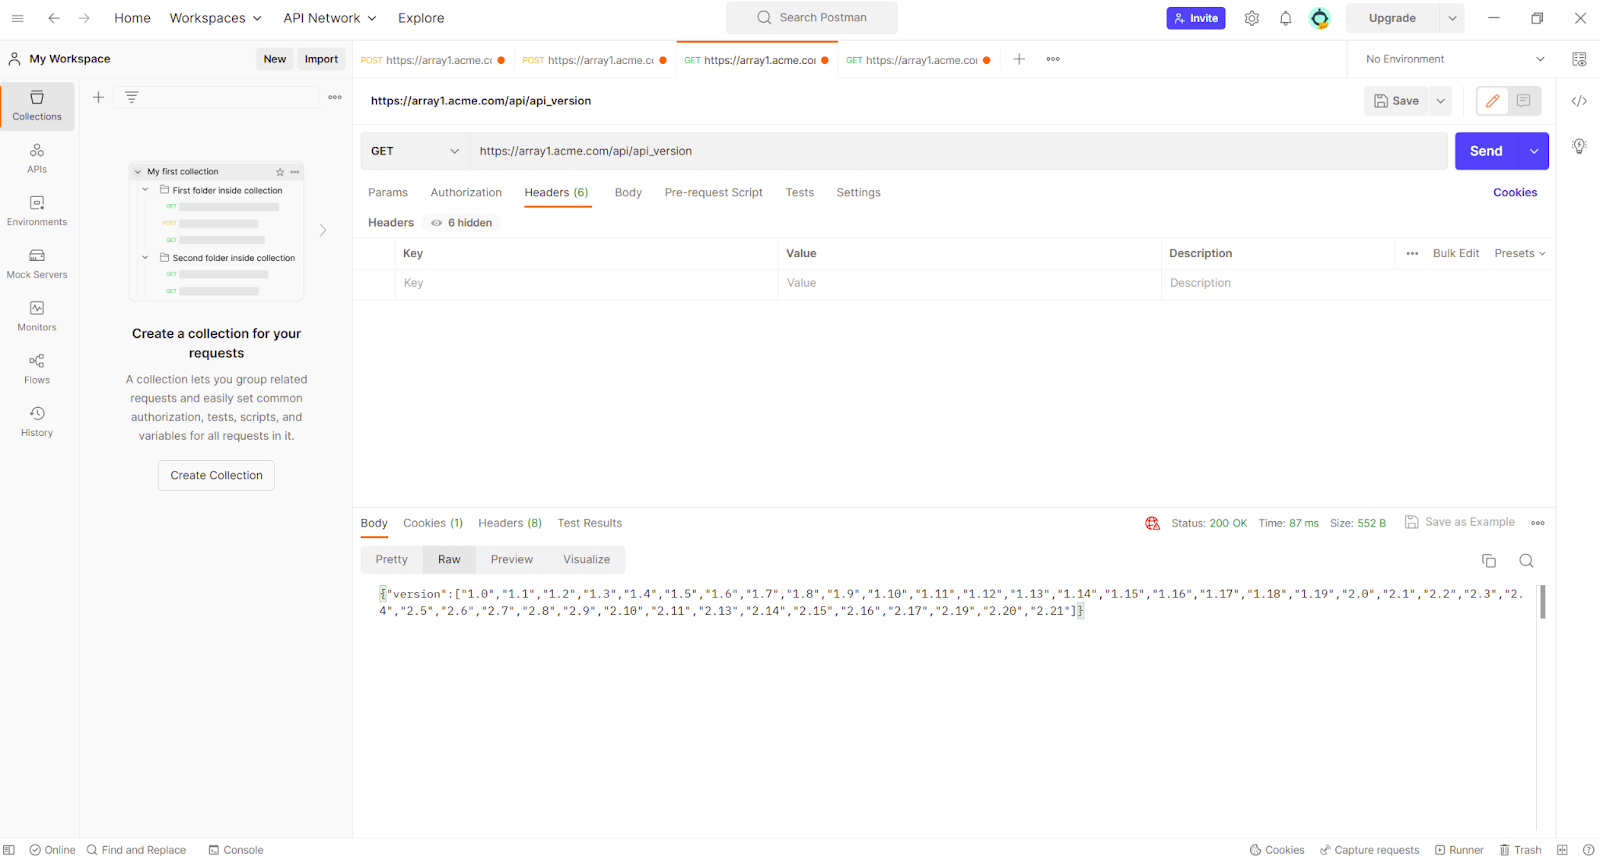Open Monitors in the sidebar
Screen dimensions: 1600x861
point(37,317)
